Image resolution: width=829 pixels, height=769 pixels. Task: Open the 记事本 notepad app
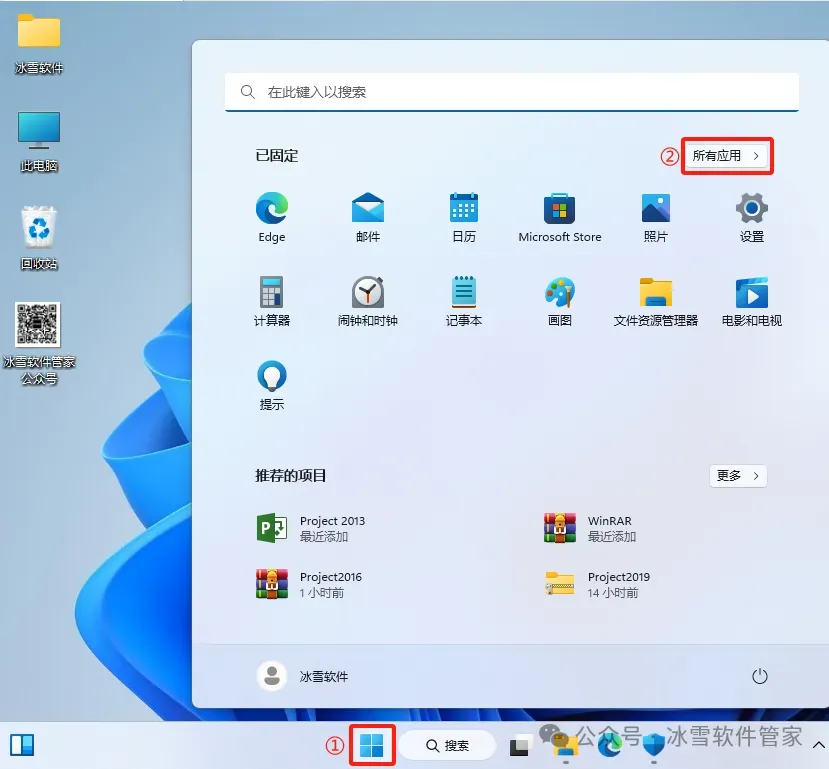click(464, 301)
